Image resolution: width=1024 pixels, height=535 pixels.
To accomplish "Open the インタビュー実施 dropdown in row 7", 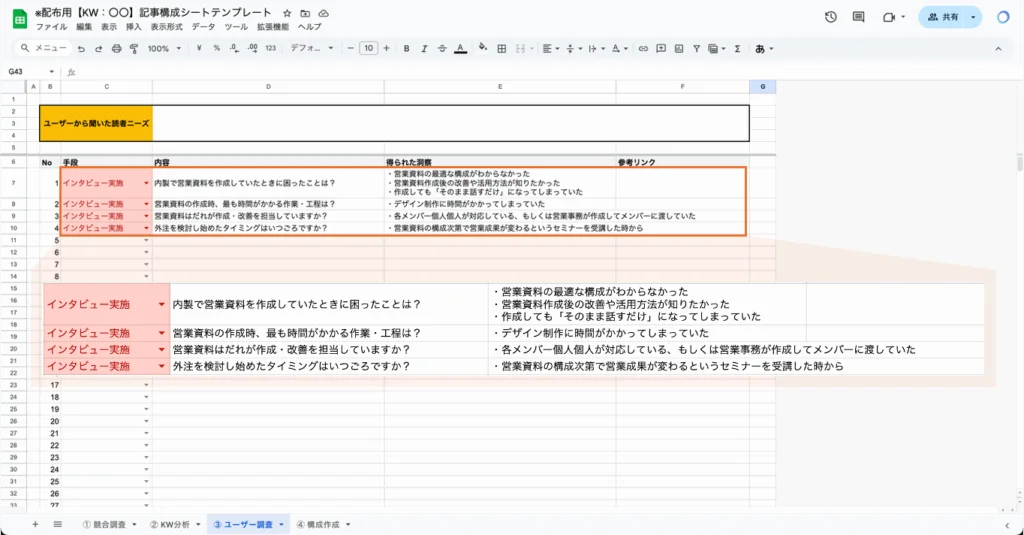I will pyautogui.click(x=147, y=183).
